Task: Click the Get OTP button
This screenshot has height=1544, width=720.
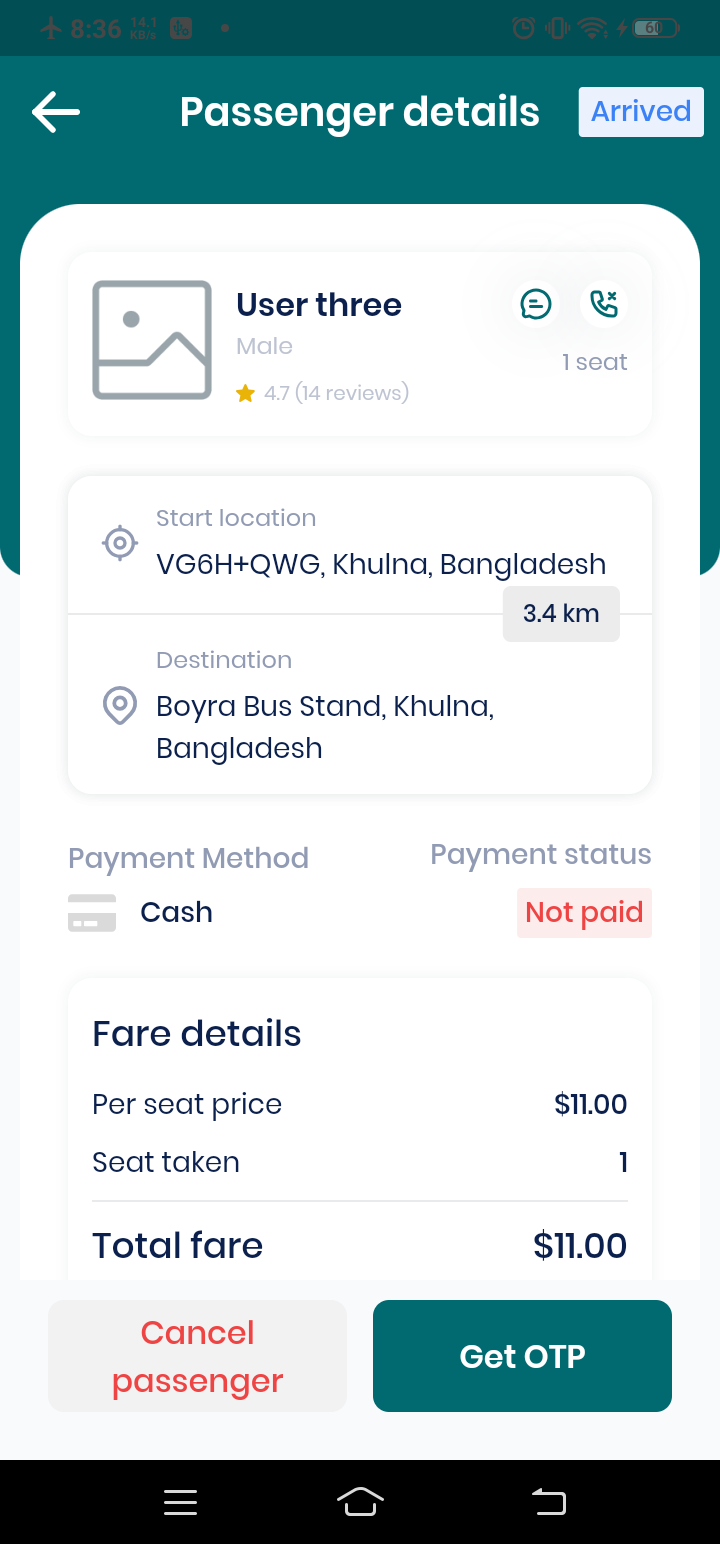Action: coord(522,1356)
